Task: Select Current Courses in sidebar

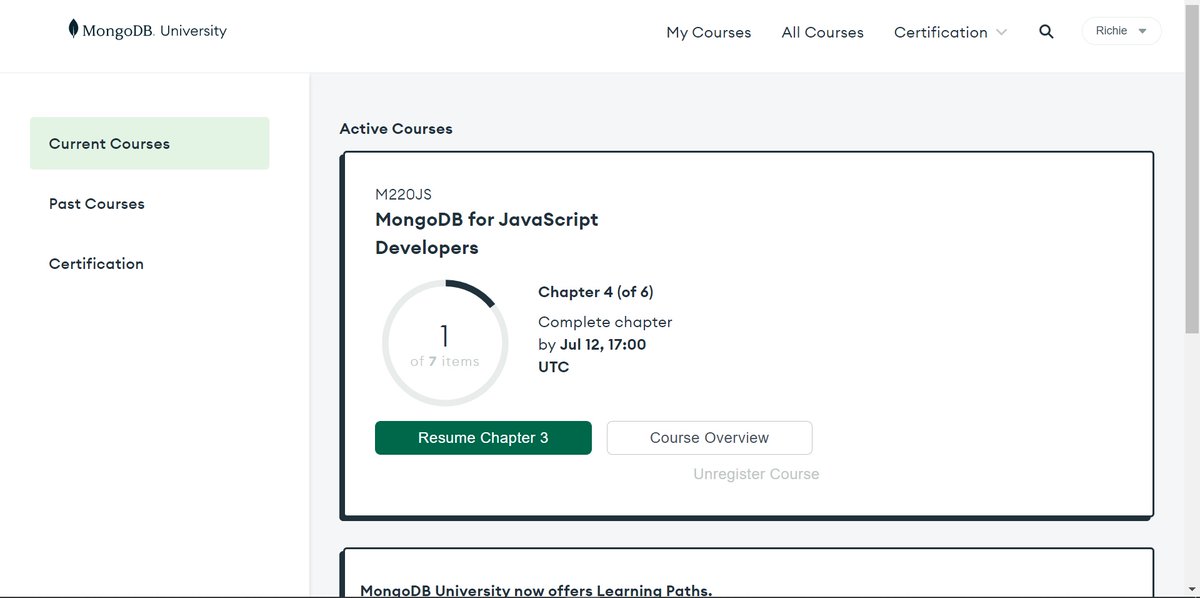Action: (149, 143)
